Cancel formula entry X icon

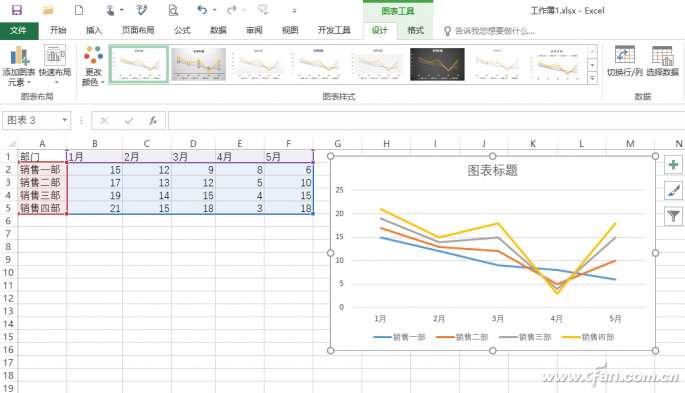[x=104, y=121]
